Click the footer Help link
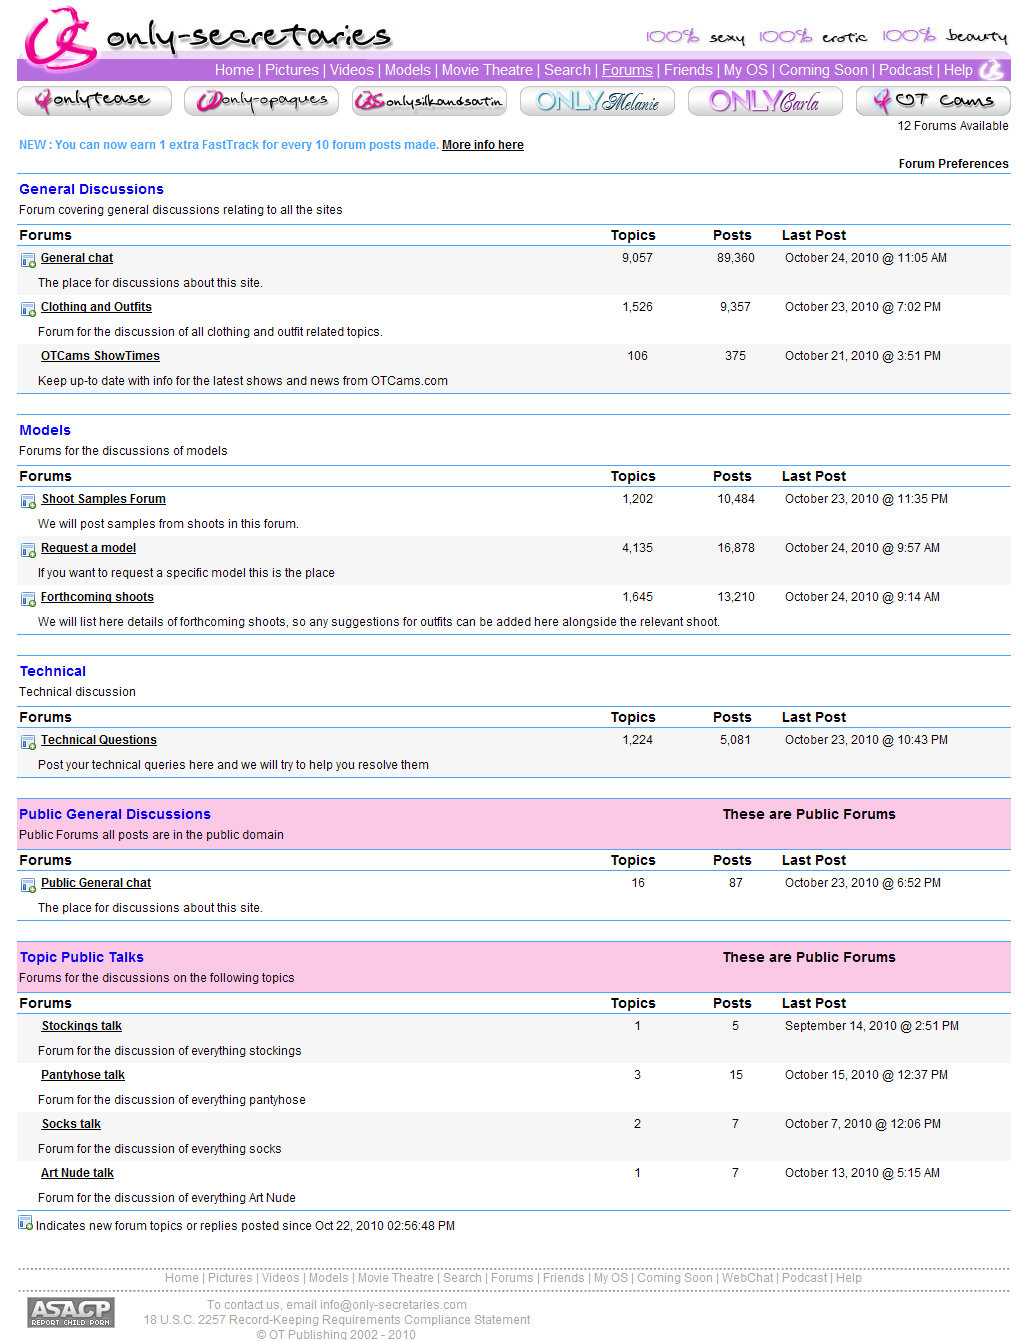The image size is (1027, 1341). point(849,1278)
